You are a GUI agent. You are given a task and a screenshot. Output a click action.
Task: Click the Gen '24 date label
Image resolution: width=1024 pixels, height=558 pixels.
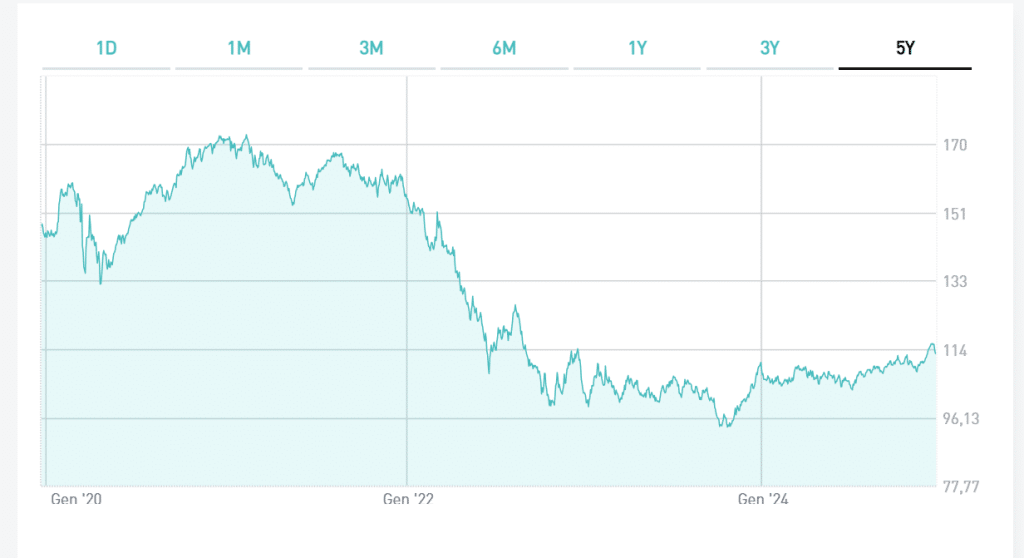point(763,498)
